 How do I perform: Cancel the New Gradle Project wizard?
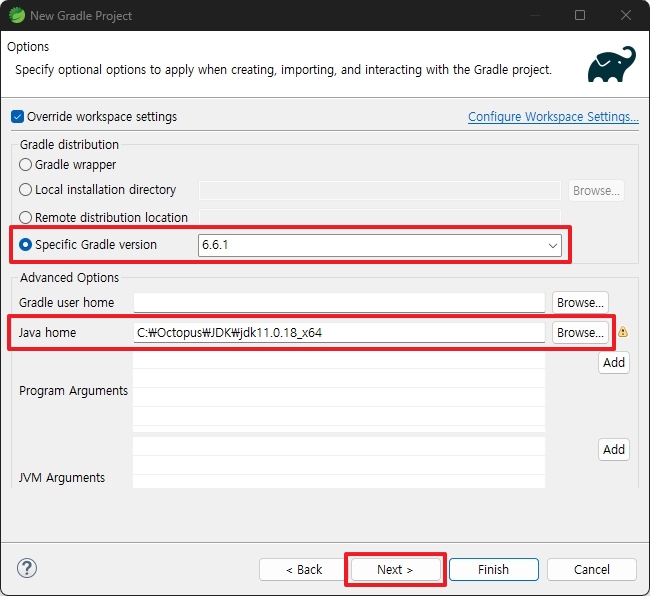tap(592, 569)
